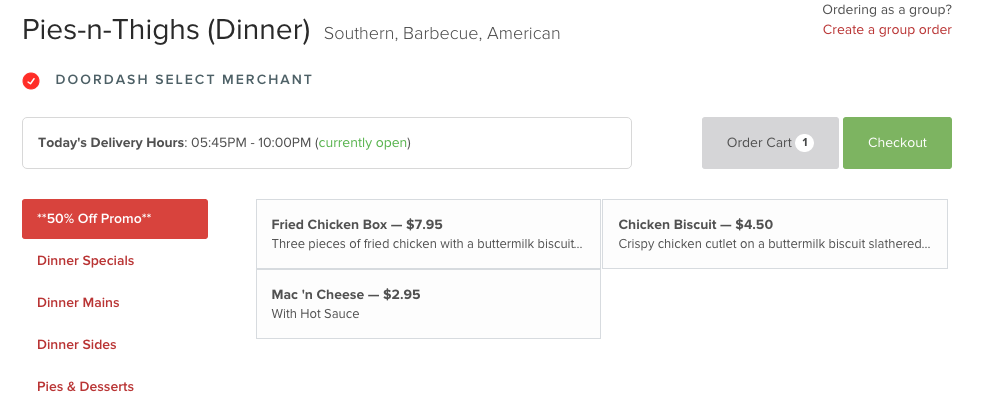Screen dimensions: 1005x415
Task: Open the Dinner Specials menu section
Action: tap(86, 260)
